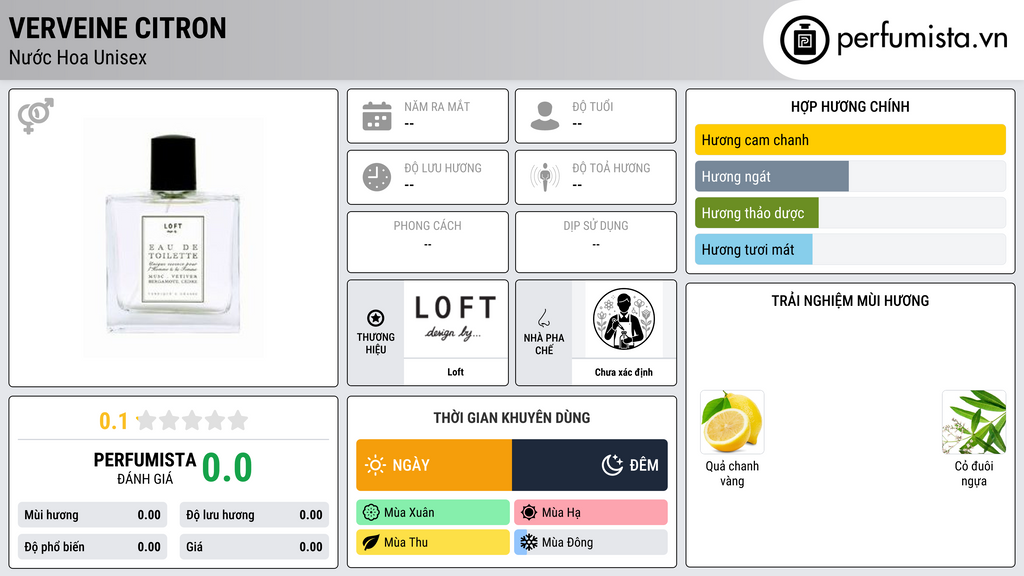Click the Độ lưu hương 0.00 score row
Image resolution: width=1024 pixels, height=576 pixels.
point(254,515)
